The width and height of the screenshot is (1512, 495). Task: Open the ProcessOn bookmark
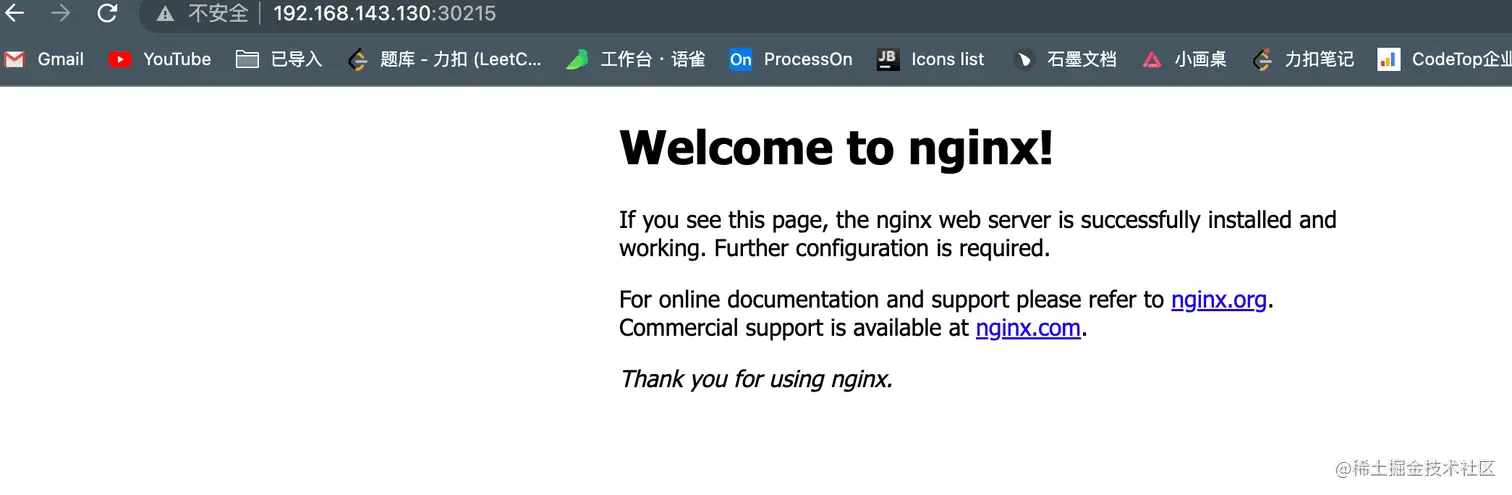(x=791, y=59)
